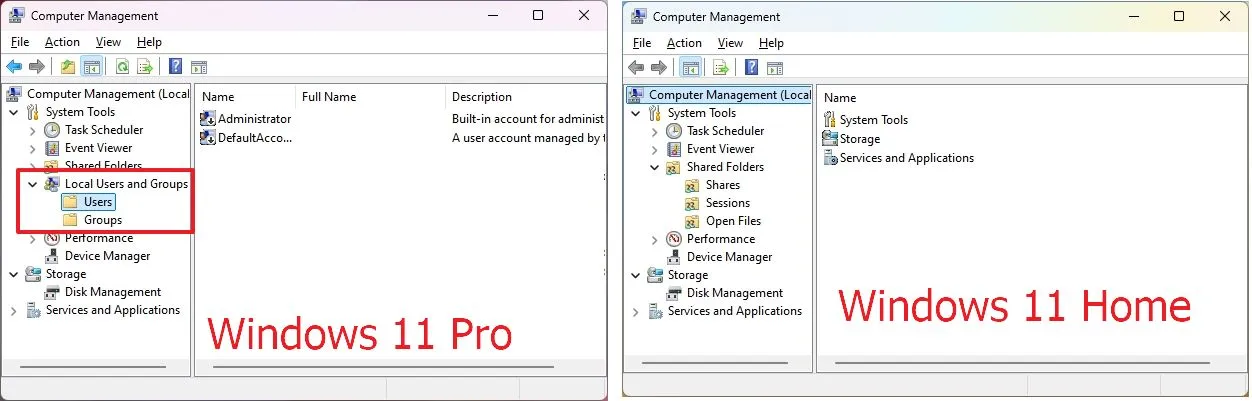Toggle Show/Hide Console Tree in Pro window toolbar
Screen dimensions: 1252x401
click(x=91, y=67)
